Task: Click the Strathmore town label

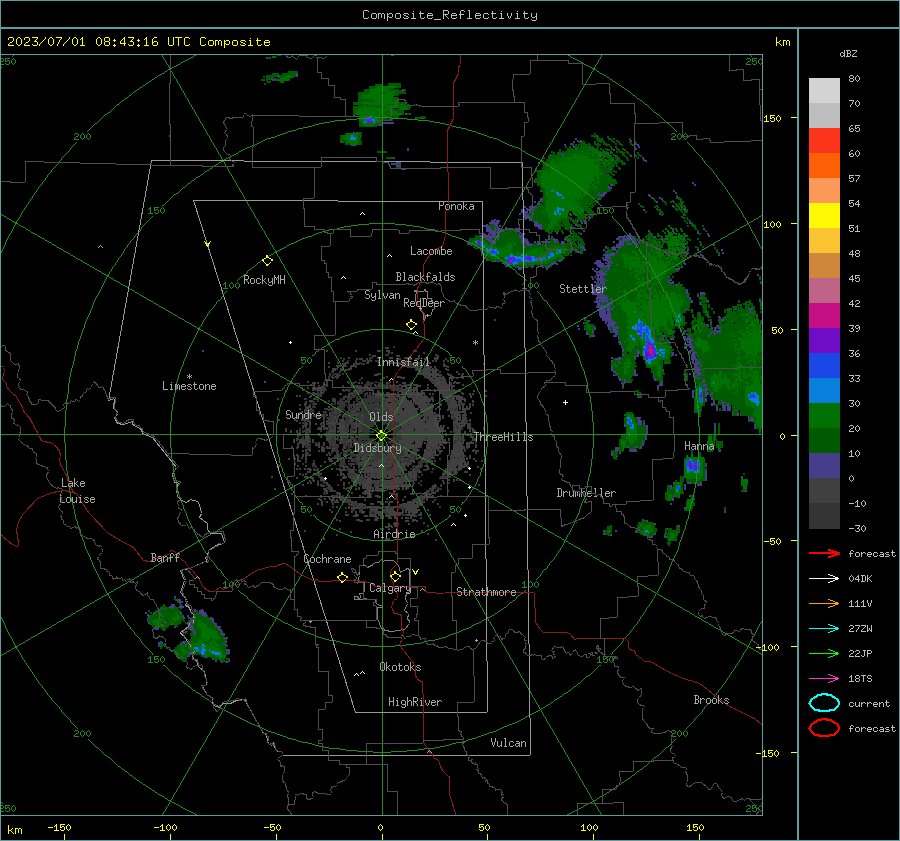Action: [486, 592]
